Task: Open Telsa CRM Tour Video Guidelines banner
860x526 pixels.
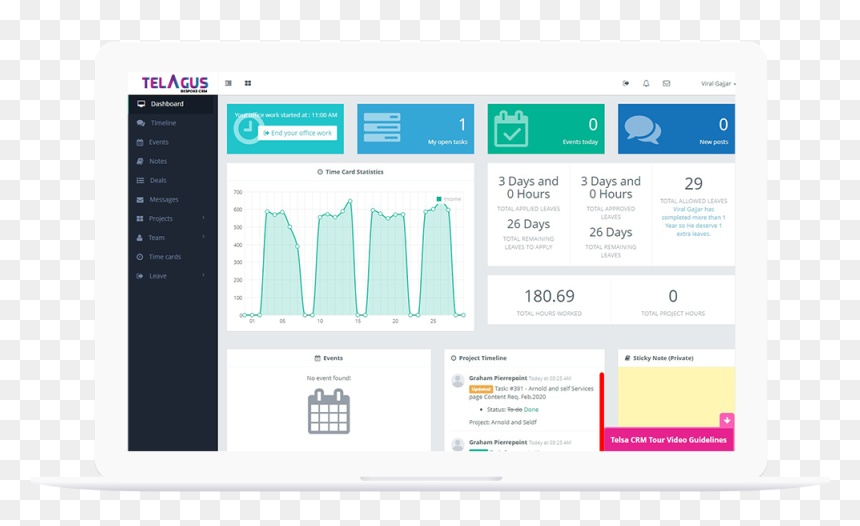Action: coord(669,439)
